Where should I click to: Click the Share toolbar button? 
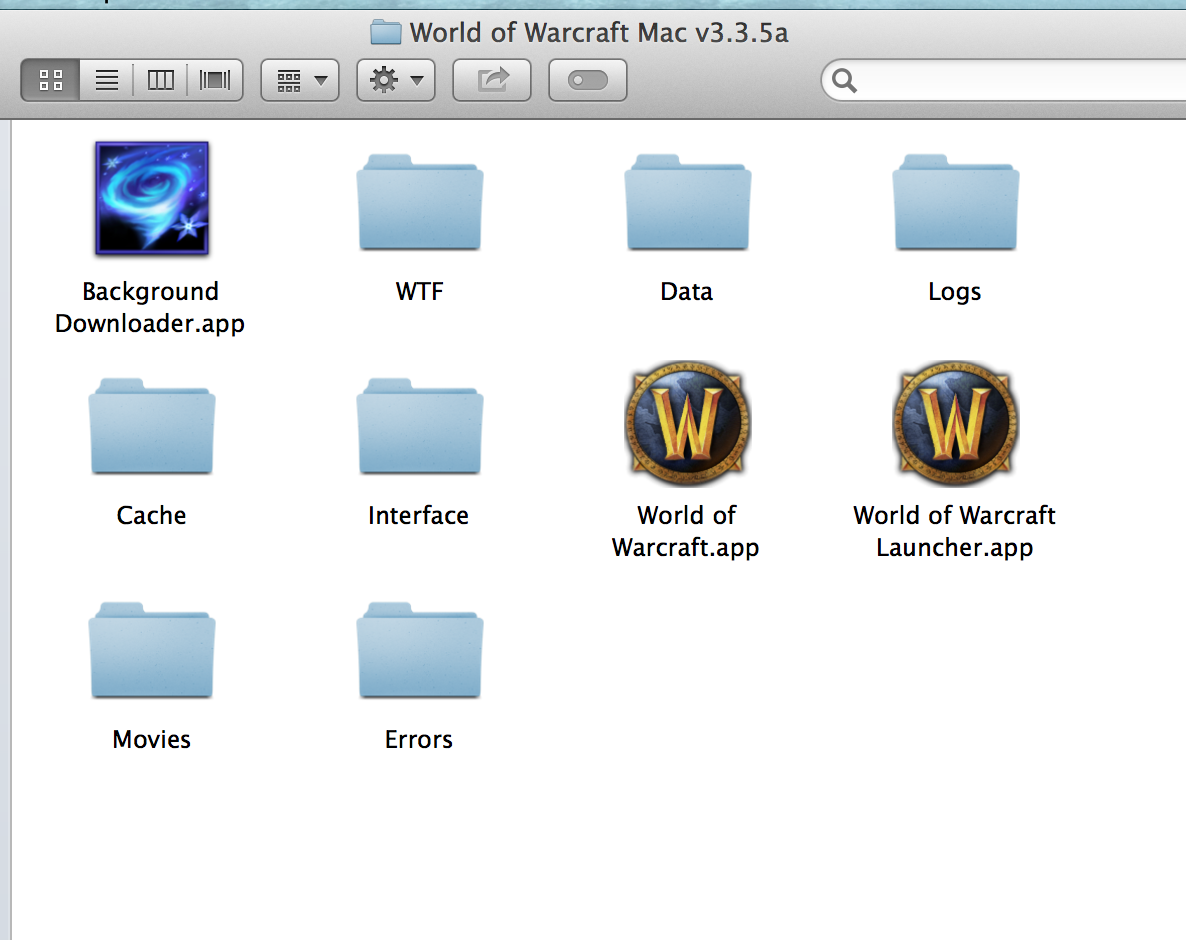(492, 80)
